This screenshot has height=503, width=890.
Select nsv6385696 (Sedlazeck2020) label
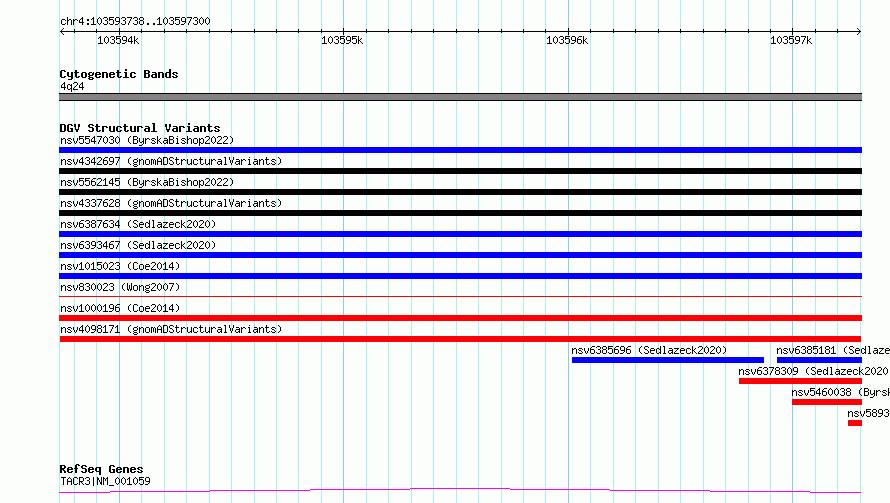point(649,350)
